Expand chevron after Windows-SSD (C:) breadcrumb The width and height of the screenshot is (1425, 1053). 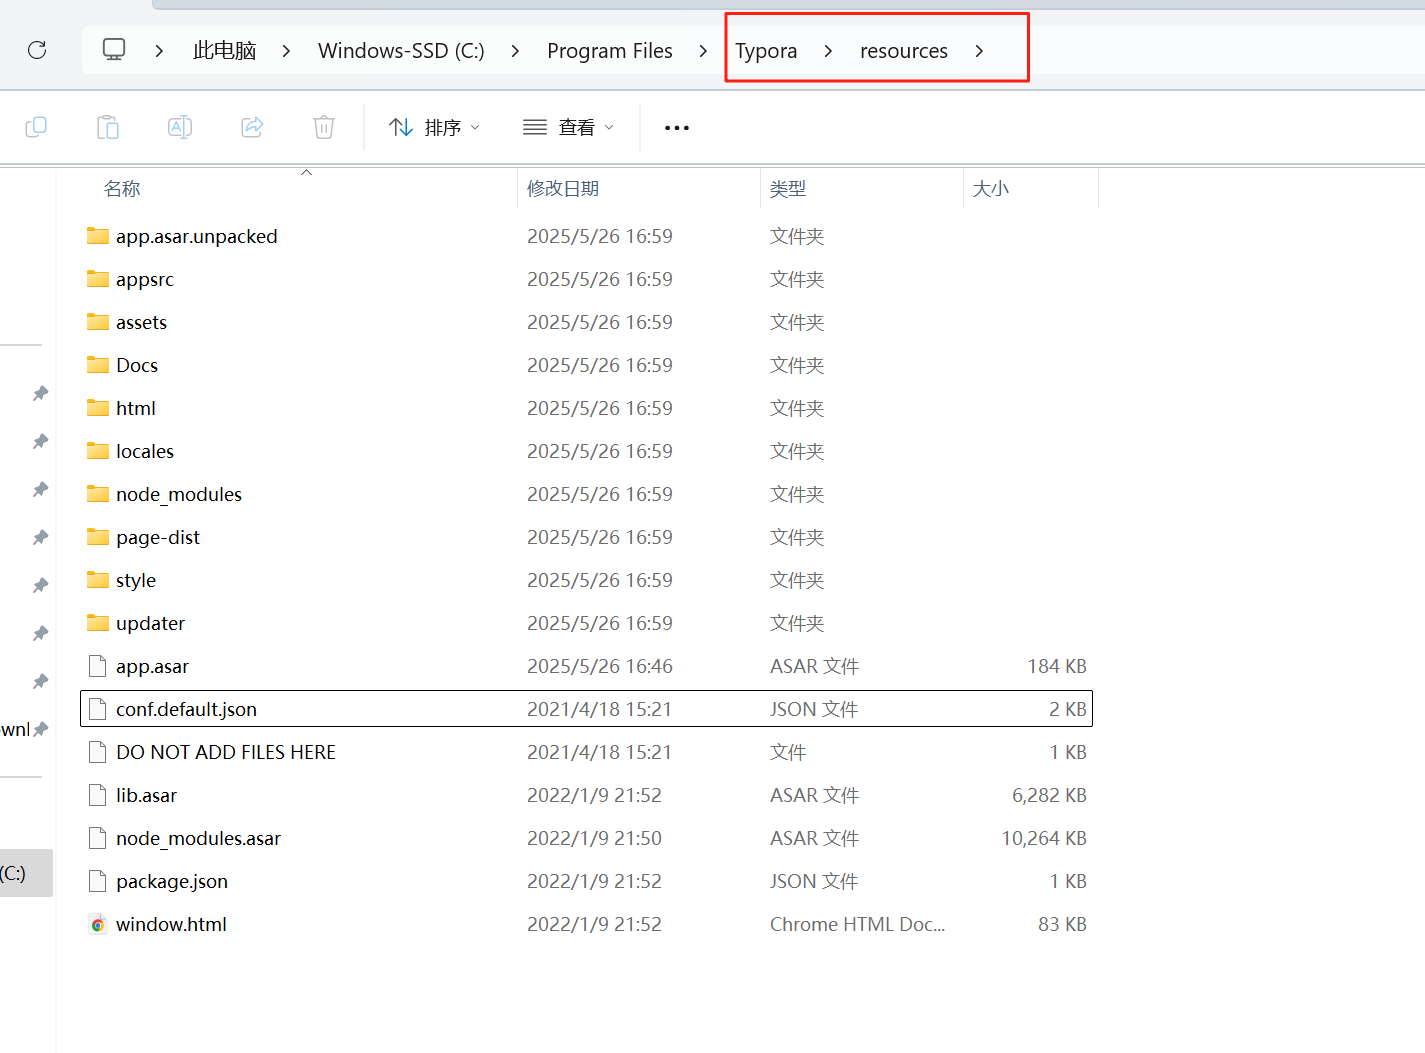(x=515, y=51)
